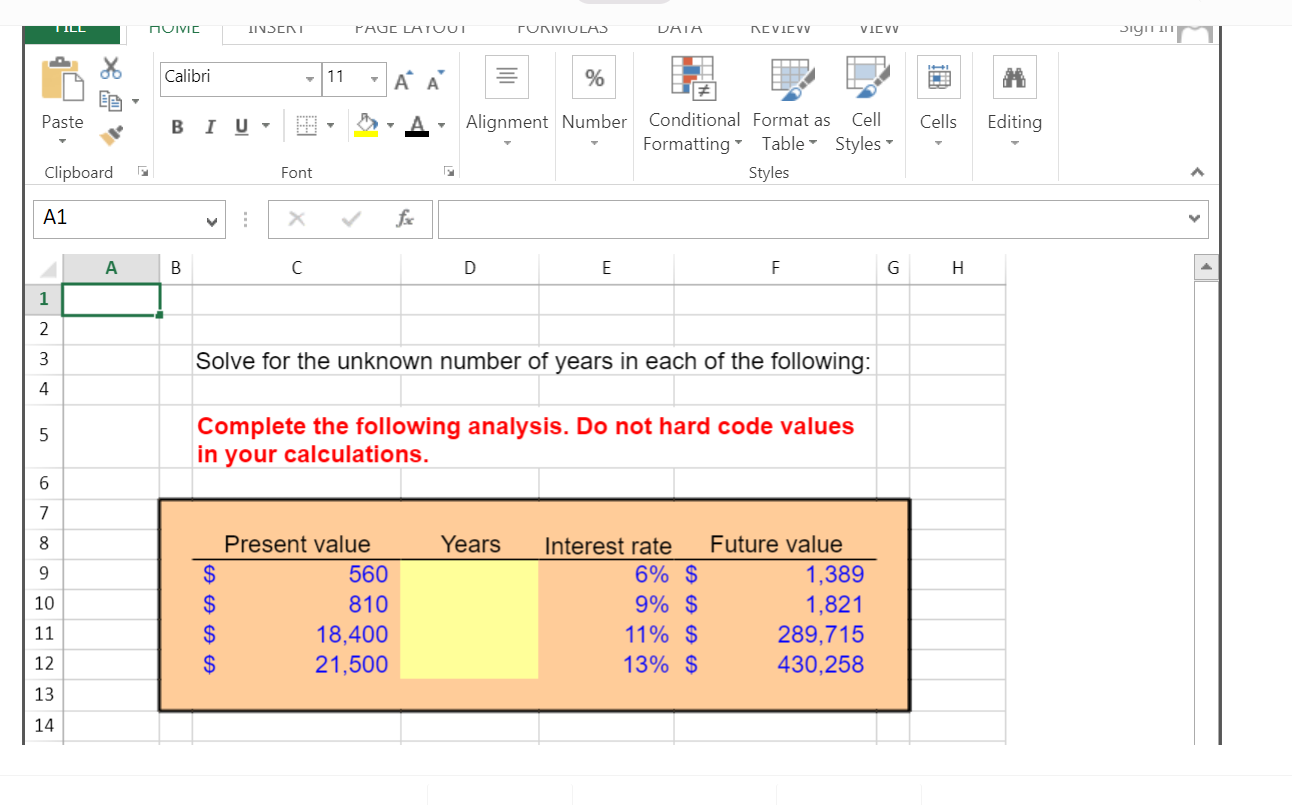Select the yellow Years cell in row 9

click(469, 574)
